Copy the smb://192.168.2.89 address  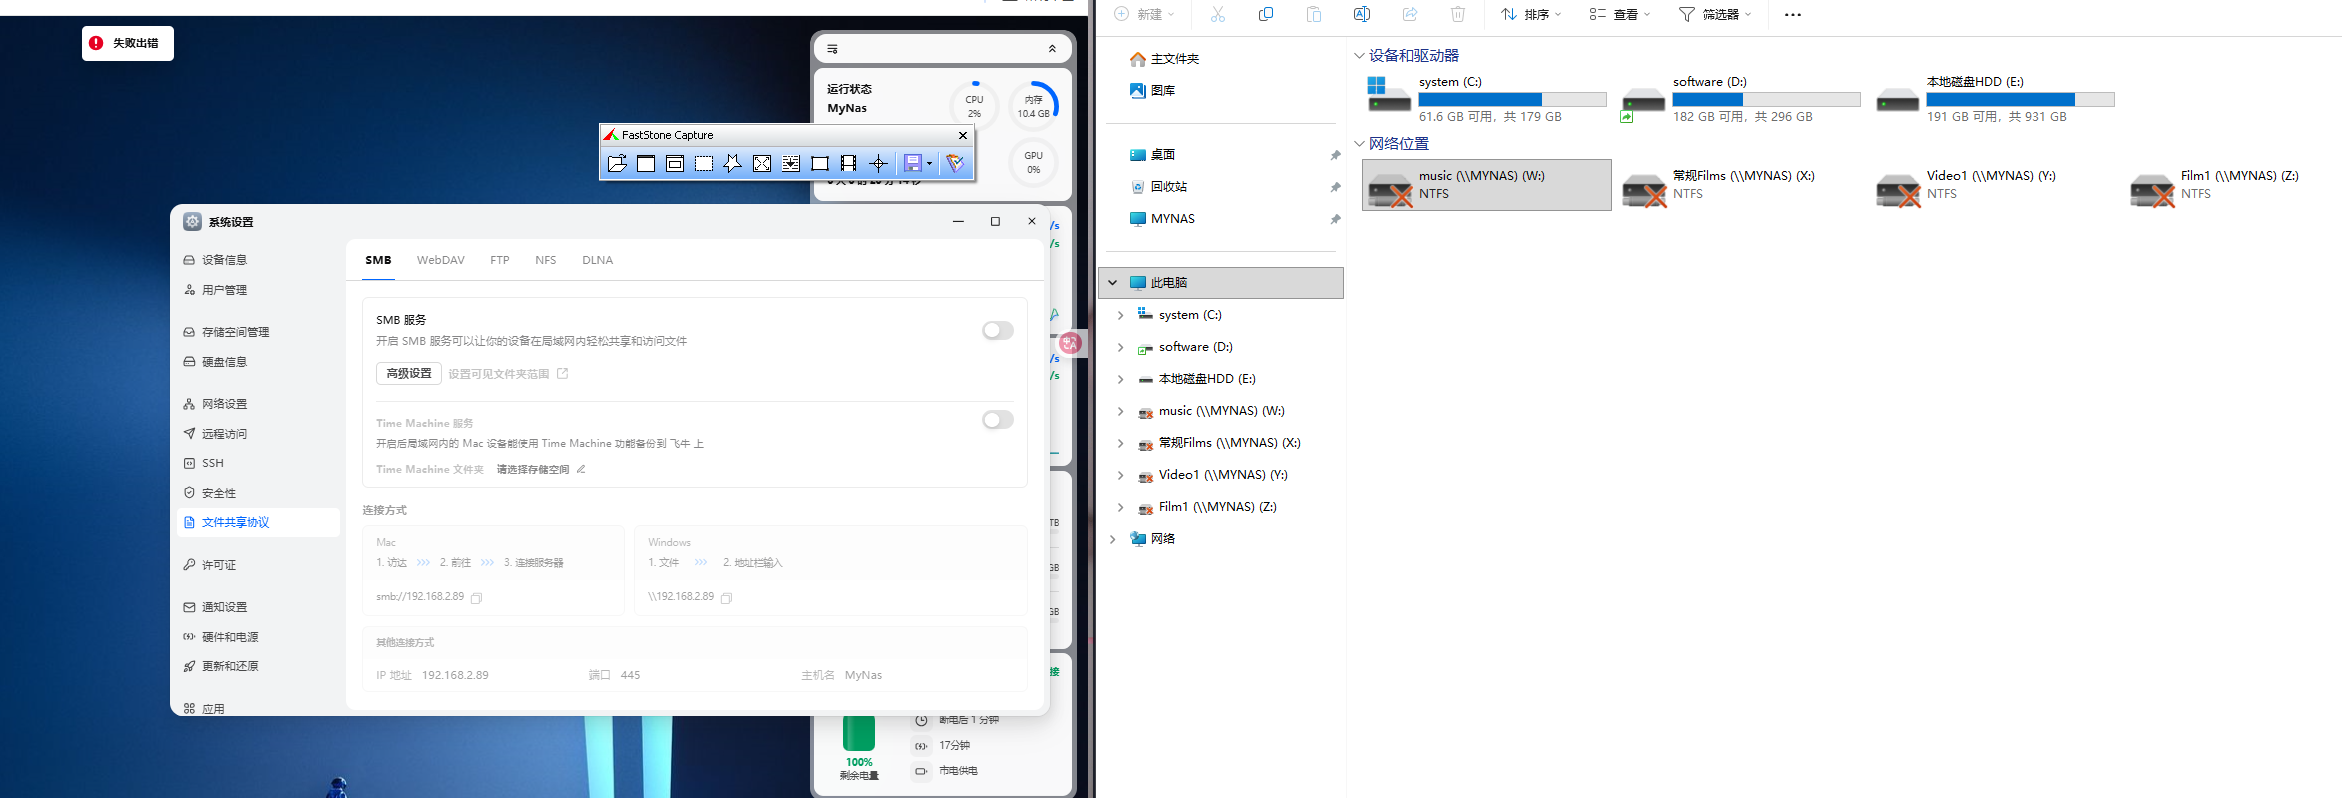pyautogui.click(x=477, y=598)
